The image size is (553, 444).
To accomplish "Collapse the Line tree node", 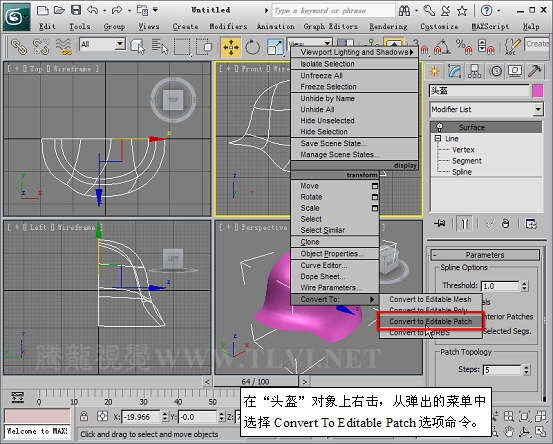I will click(x=438, y=138).
